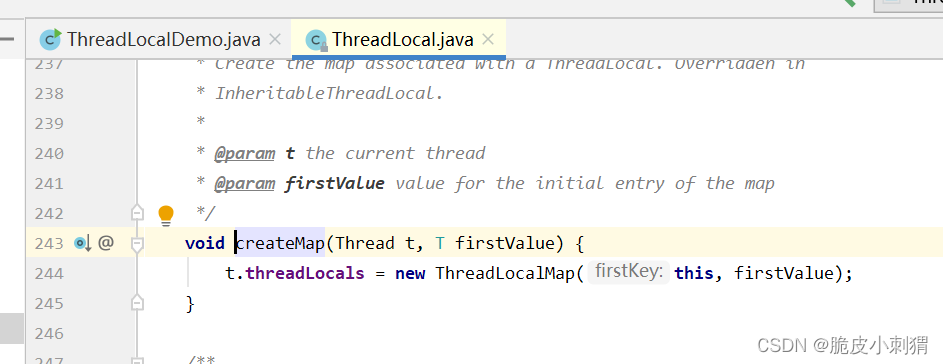Click the fold end marker on line 245

(138, 303)
